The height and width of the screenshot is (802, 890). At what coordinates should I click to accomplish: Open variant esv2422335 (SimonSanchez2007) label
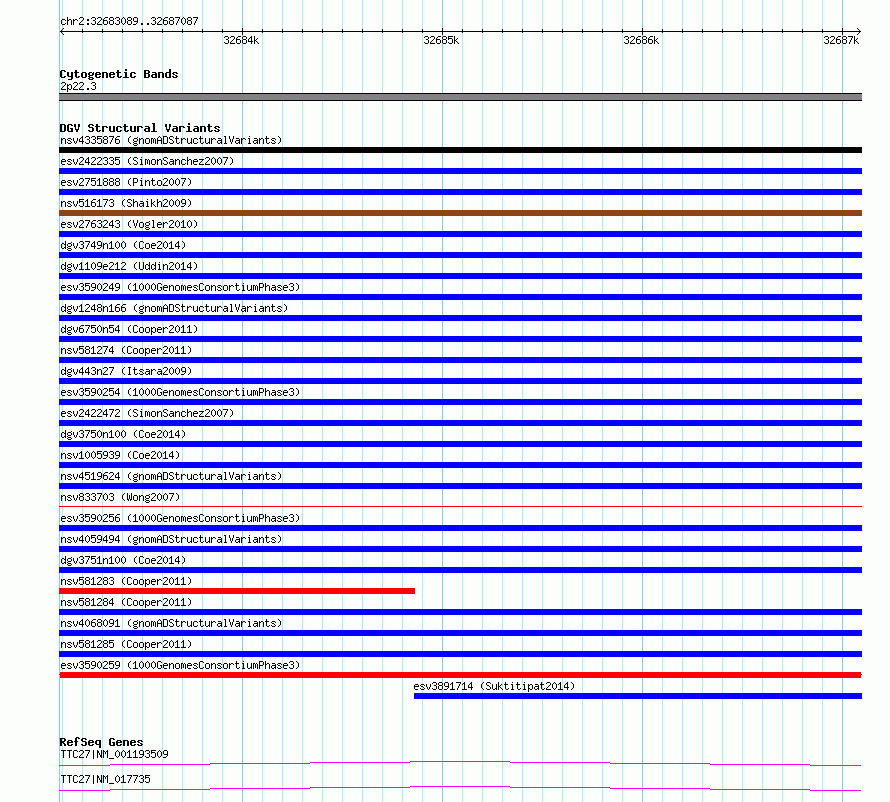tap(147, 161)
